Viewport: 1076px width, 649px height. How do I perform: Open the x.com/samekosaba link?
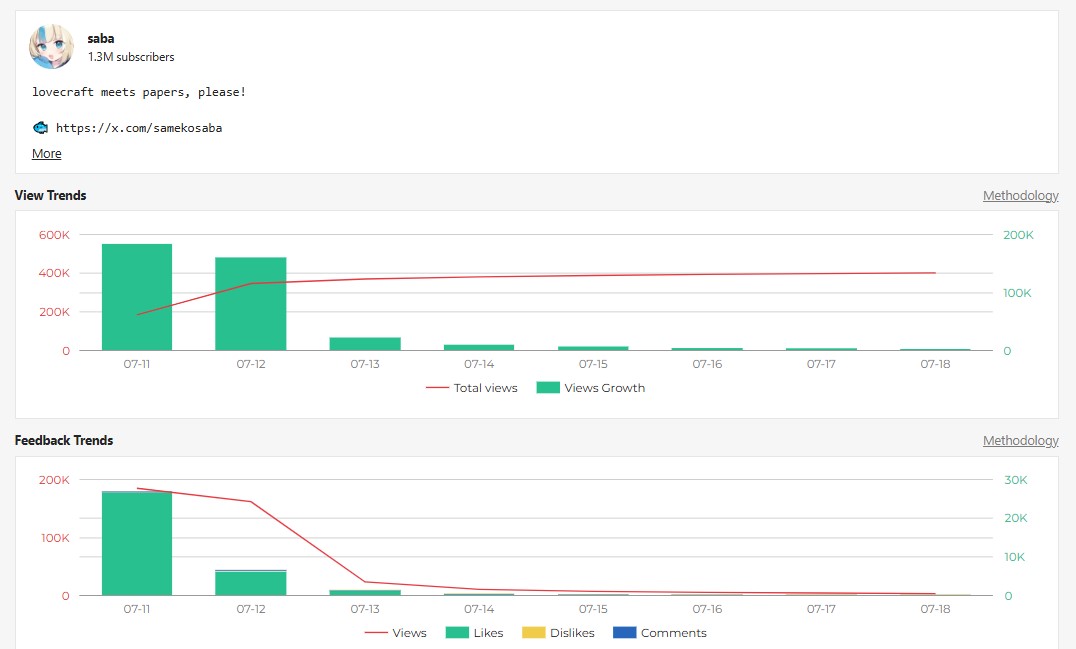tap(139, 128)
